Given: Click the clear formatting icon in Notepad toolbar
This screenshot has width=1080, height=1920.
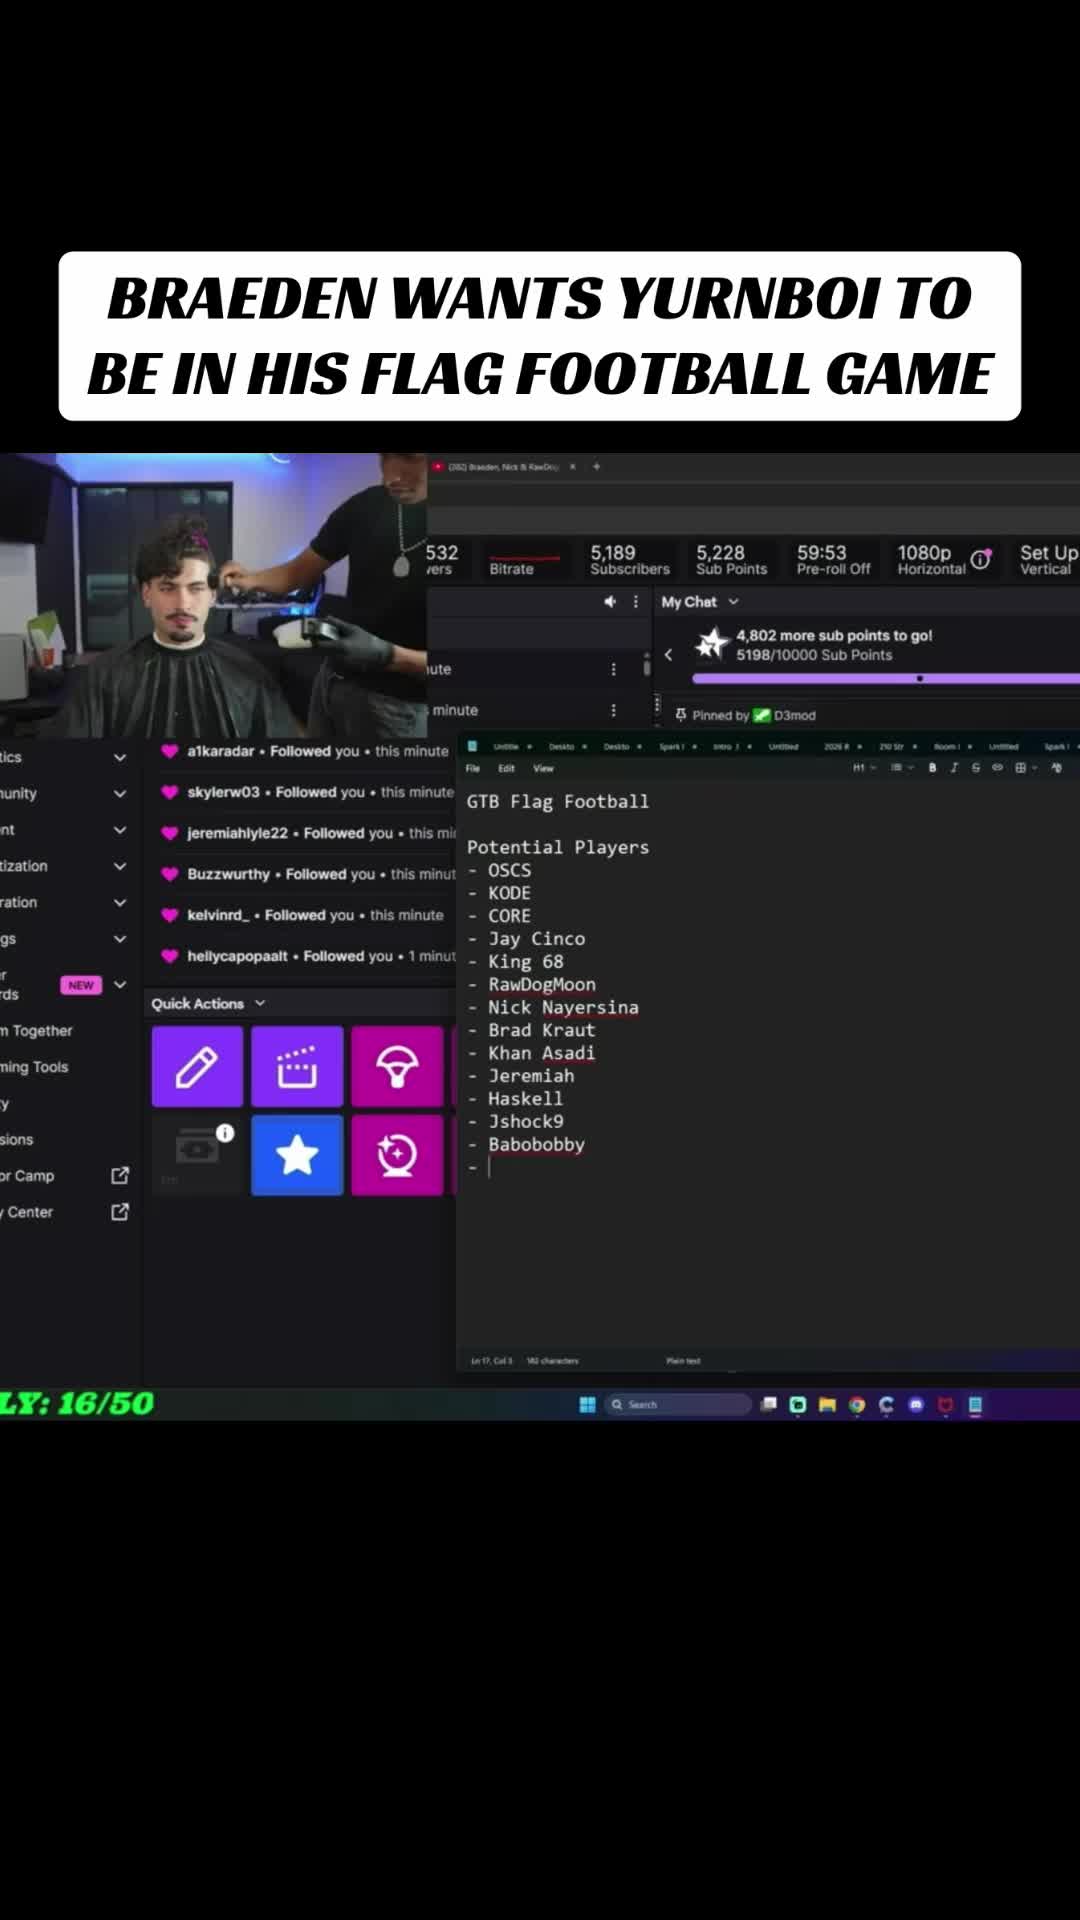Looking at the screenshot, I should click(1057, 767).
